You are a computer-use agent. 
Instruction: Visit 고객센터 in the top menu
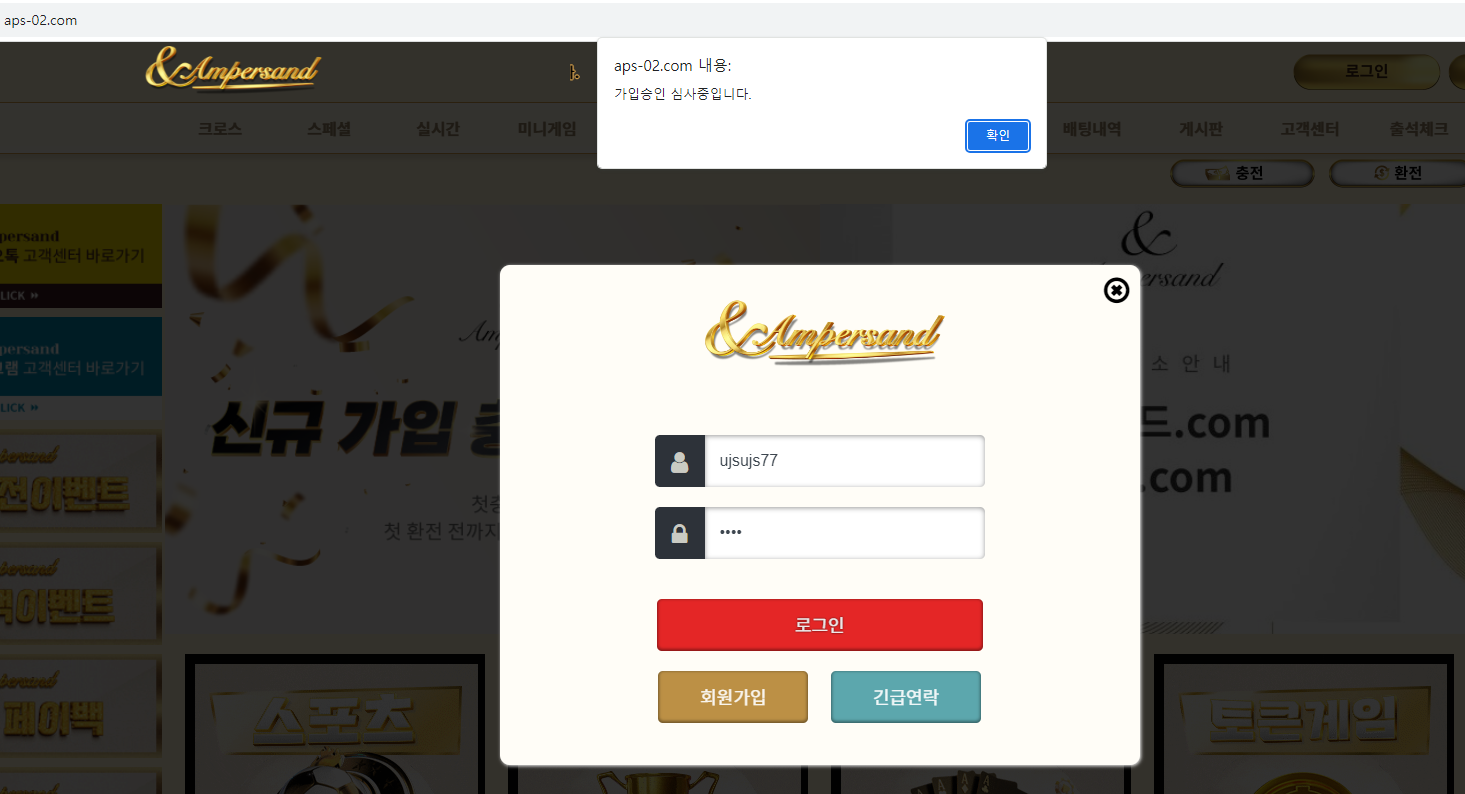[x=1310, y=129]
